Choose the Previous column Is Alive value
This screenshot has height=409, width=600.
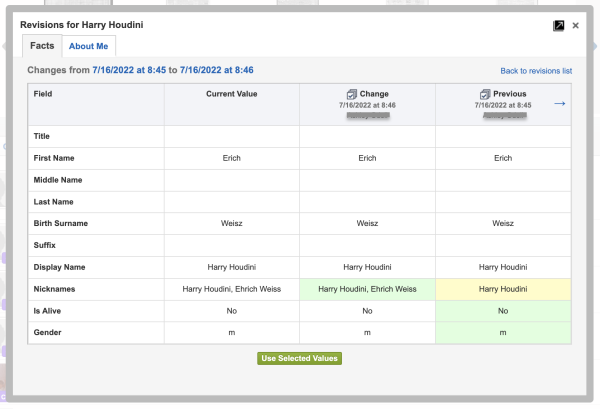coord(503,311)
